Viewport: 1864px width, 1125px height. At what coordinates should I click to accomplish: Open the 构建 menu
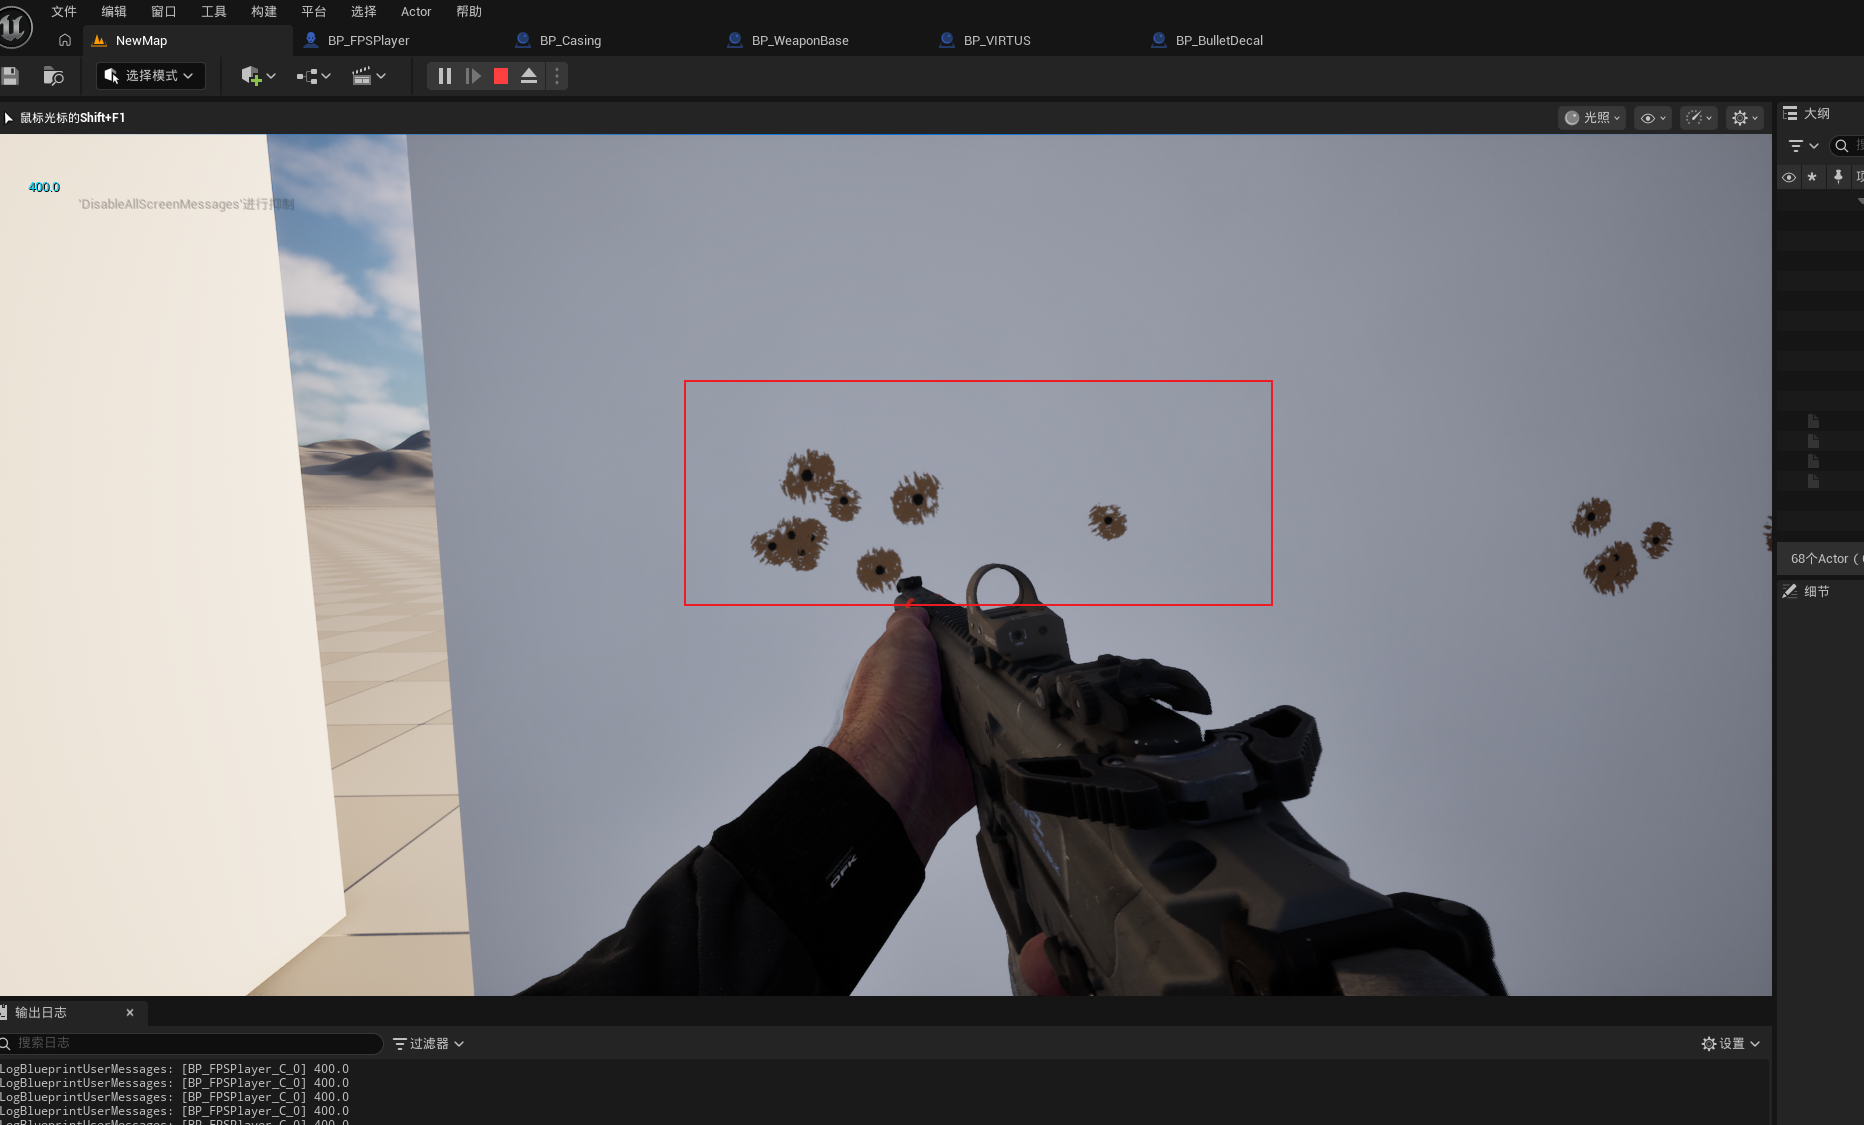[264, 12]
